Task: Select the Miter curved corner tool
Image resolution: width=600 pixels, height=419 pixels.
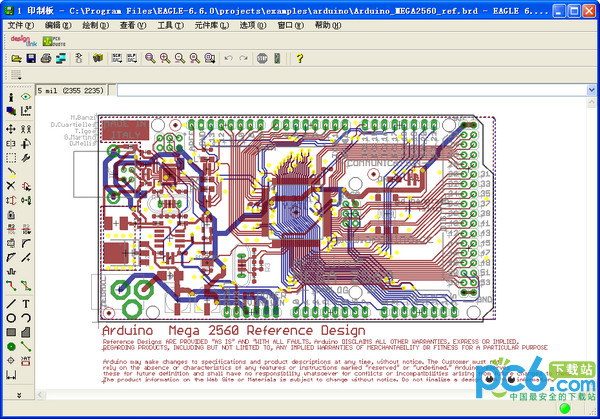Action: tap(26, 243)
